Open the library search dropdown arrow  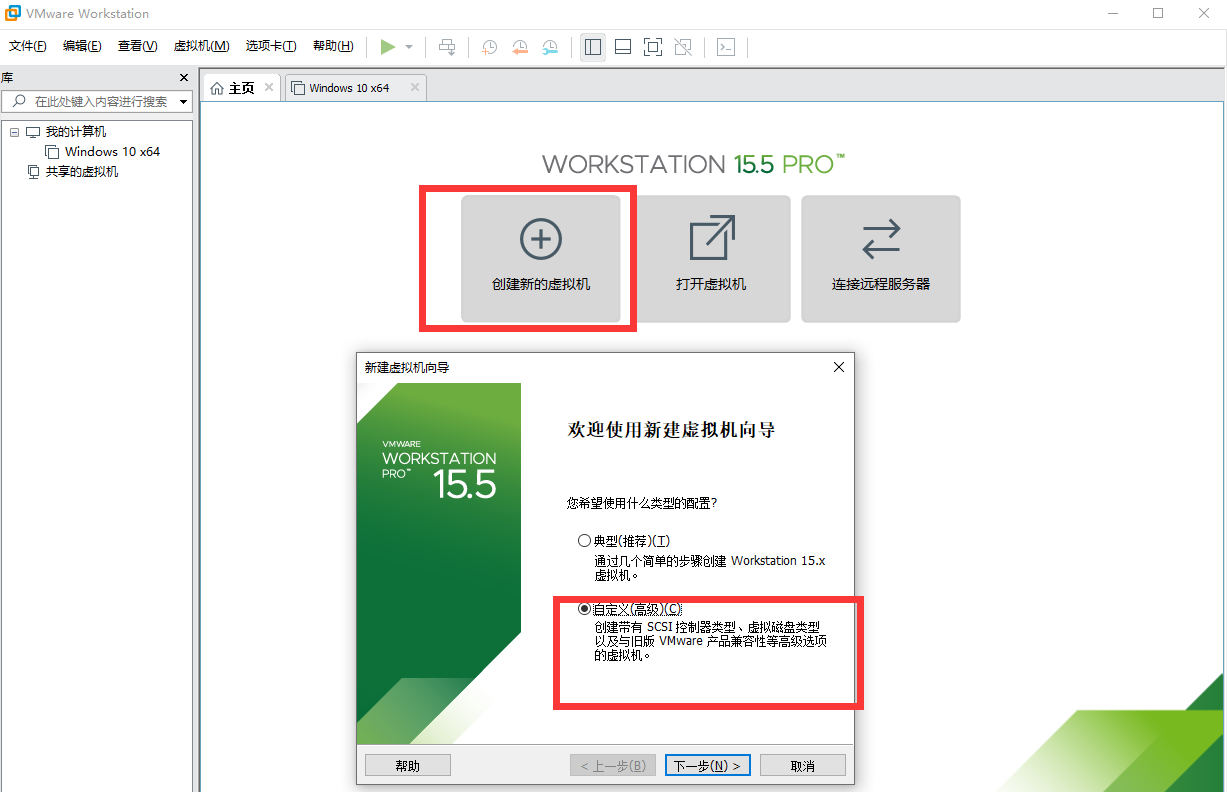click(184, 102)
